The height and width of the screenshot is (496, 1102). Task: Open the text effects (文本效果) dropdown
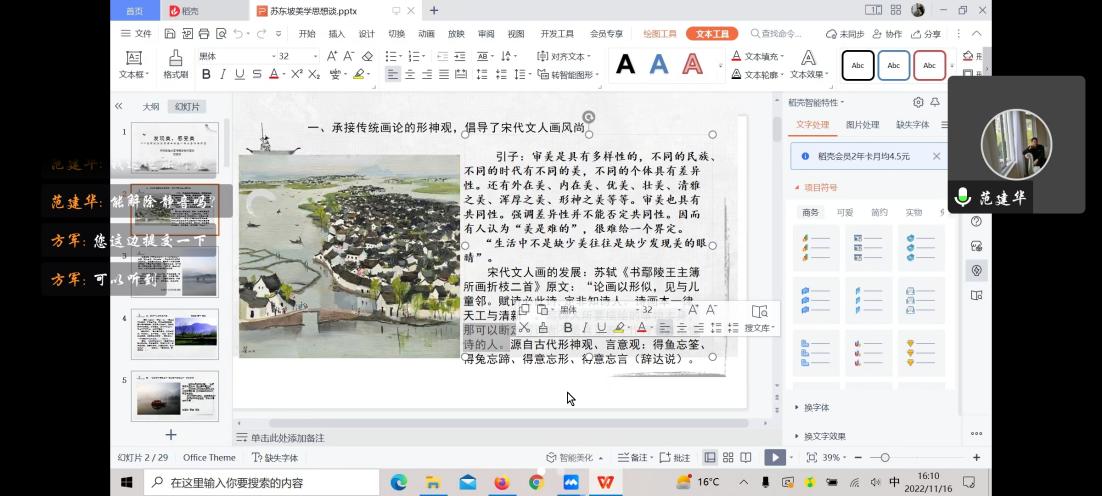point(809,65)
